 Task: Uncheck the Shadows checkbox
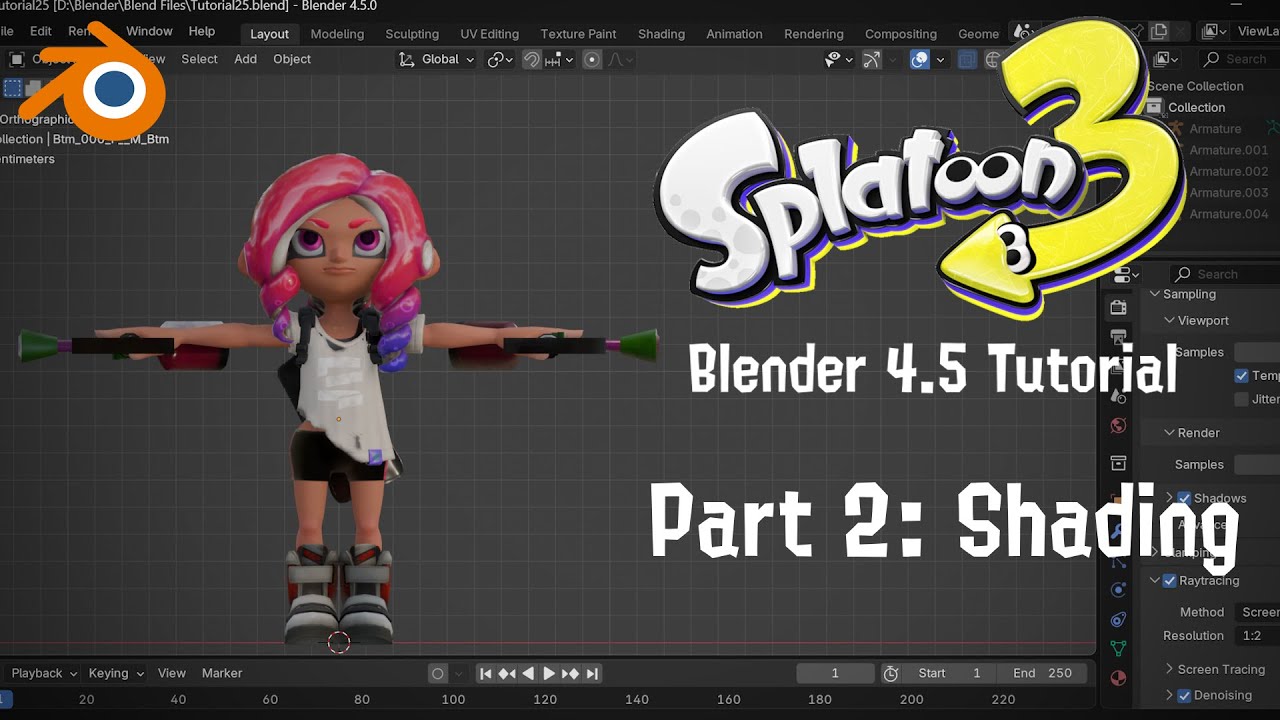click(x=1184, y=498)
